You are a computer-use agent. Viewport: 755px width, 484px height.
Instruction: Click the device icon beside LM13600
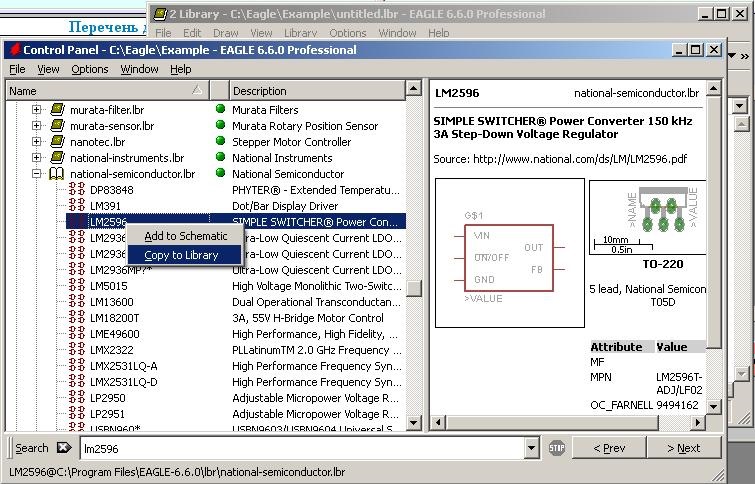coord(77,301)
